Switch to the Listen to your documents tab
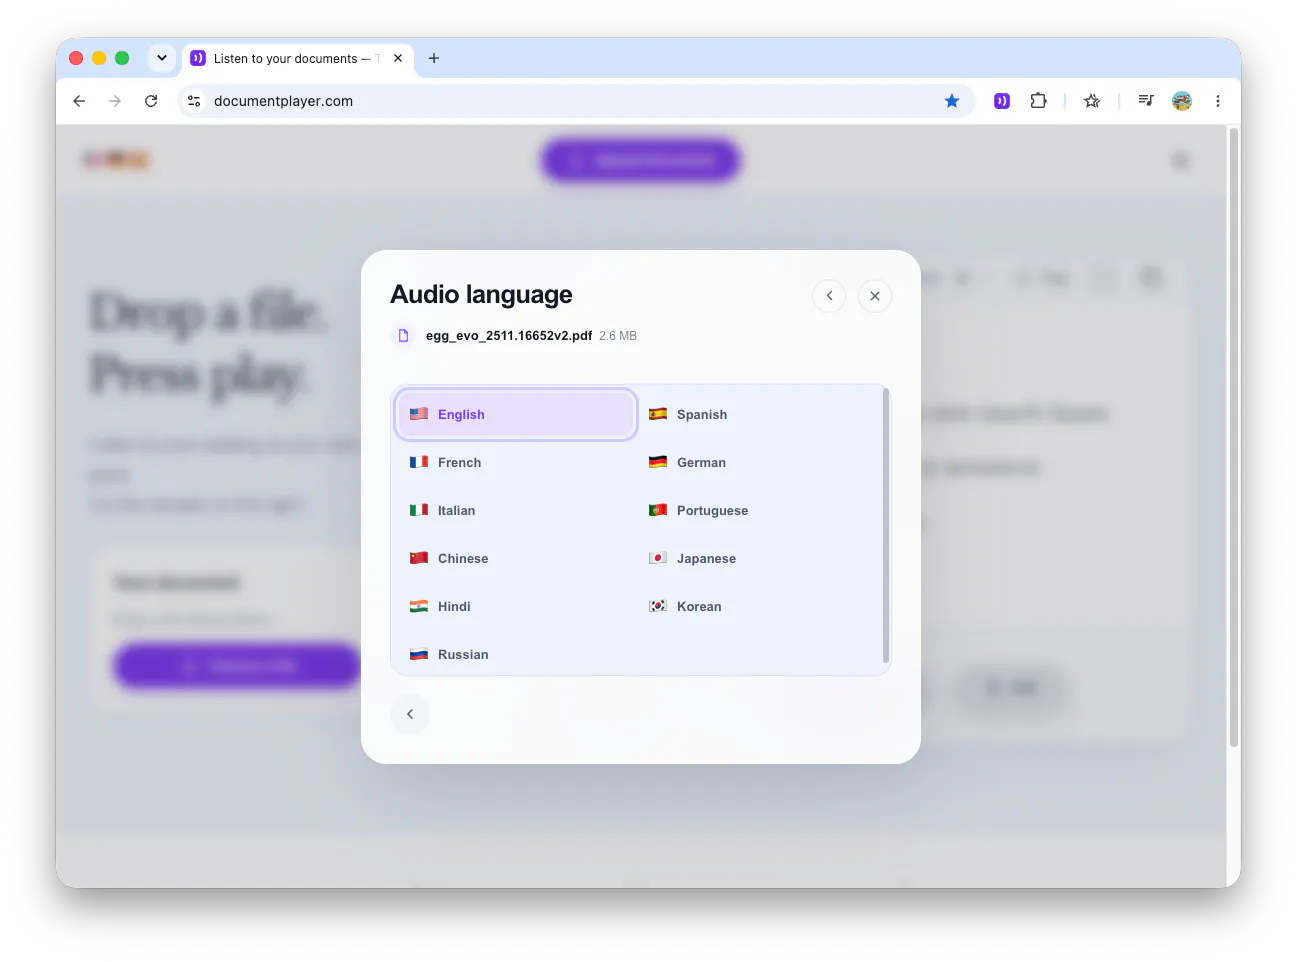The image size is (1297, 962). [298, 59]
